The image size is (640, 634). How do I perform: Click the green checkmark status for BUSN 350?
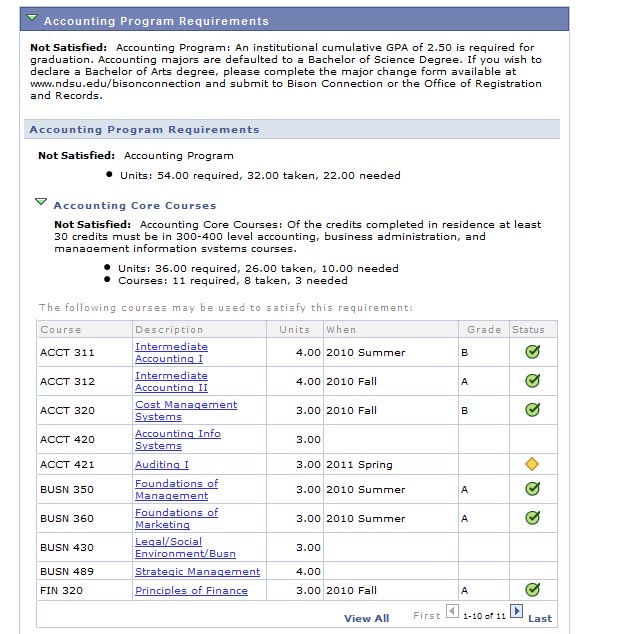pyautogui.click(x=532, y=489)
